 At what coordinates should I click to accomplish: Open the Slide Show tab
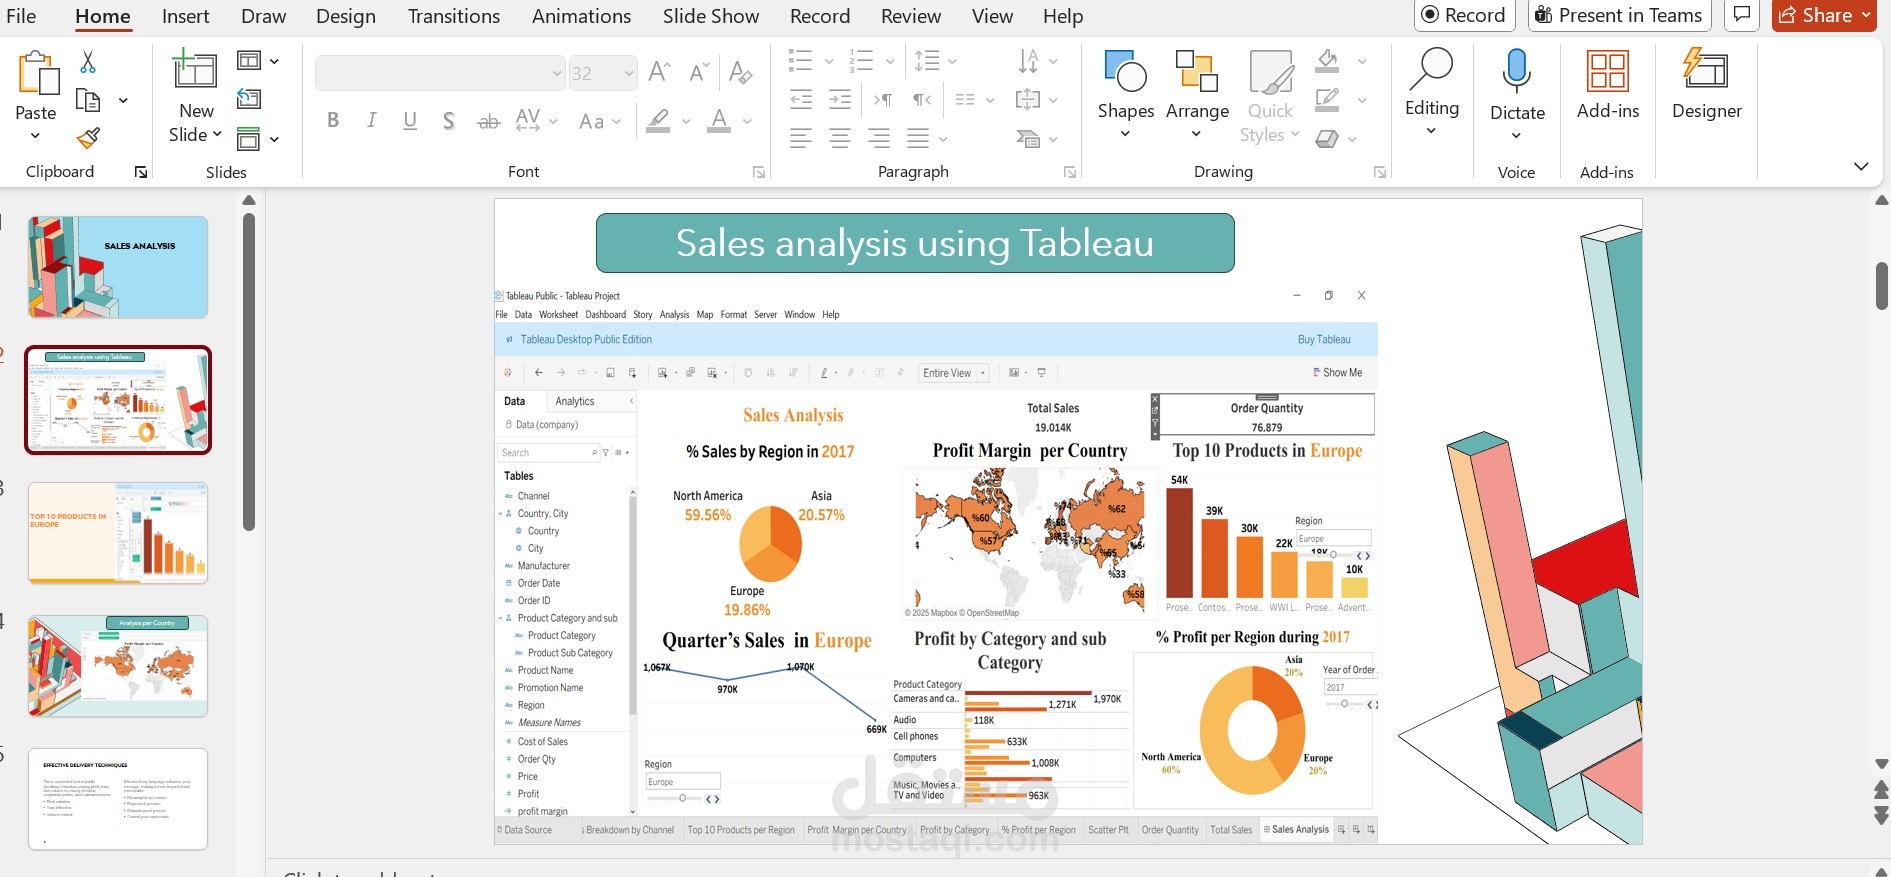click(711, 16)
